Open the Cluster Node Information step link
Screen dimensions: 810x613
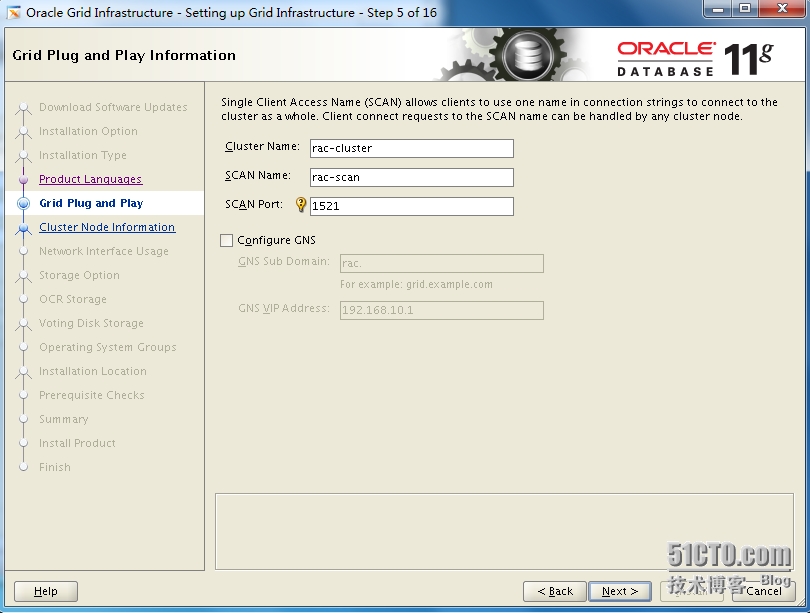[x=107, y=227]
